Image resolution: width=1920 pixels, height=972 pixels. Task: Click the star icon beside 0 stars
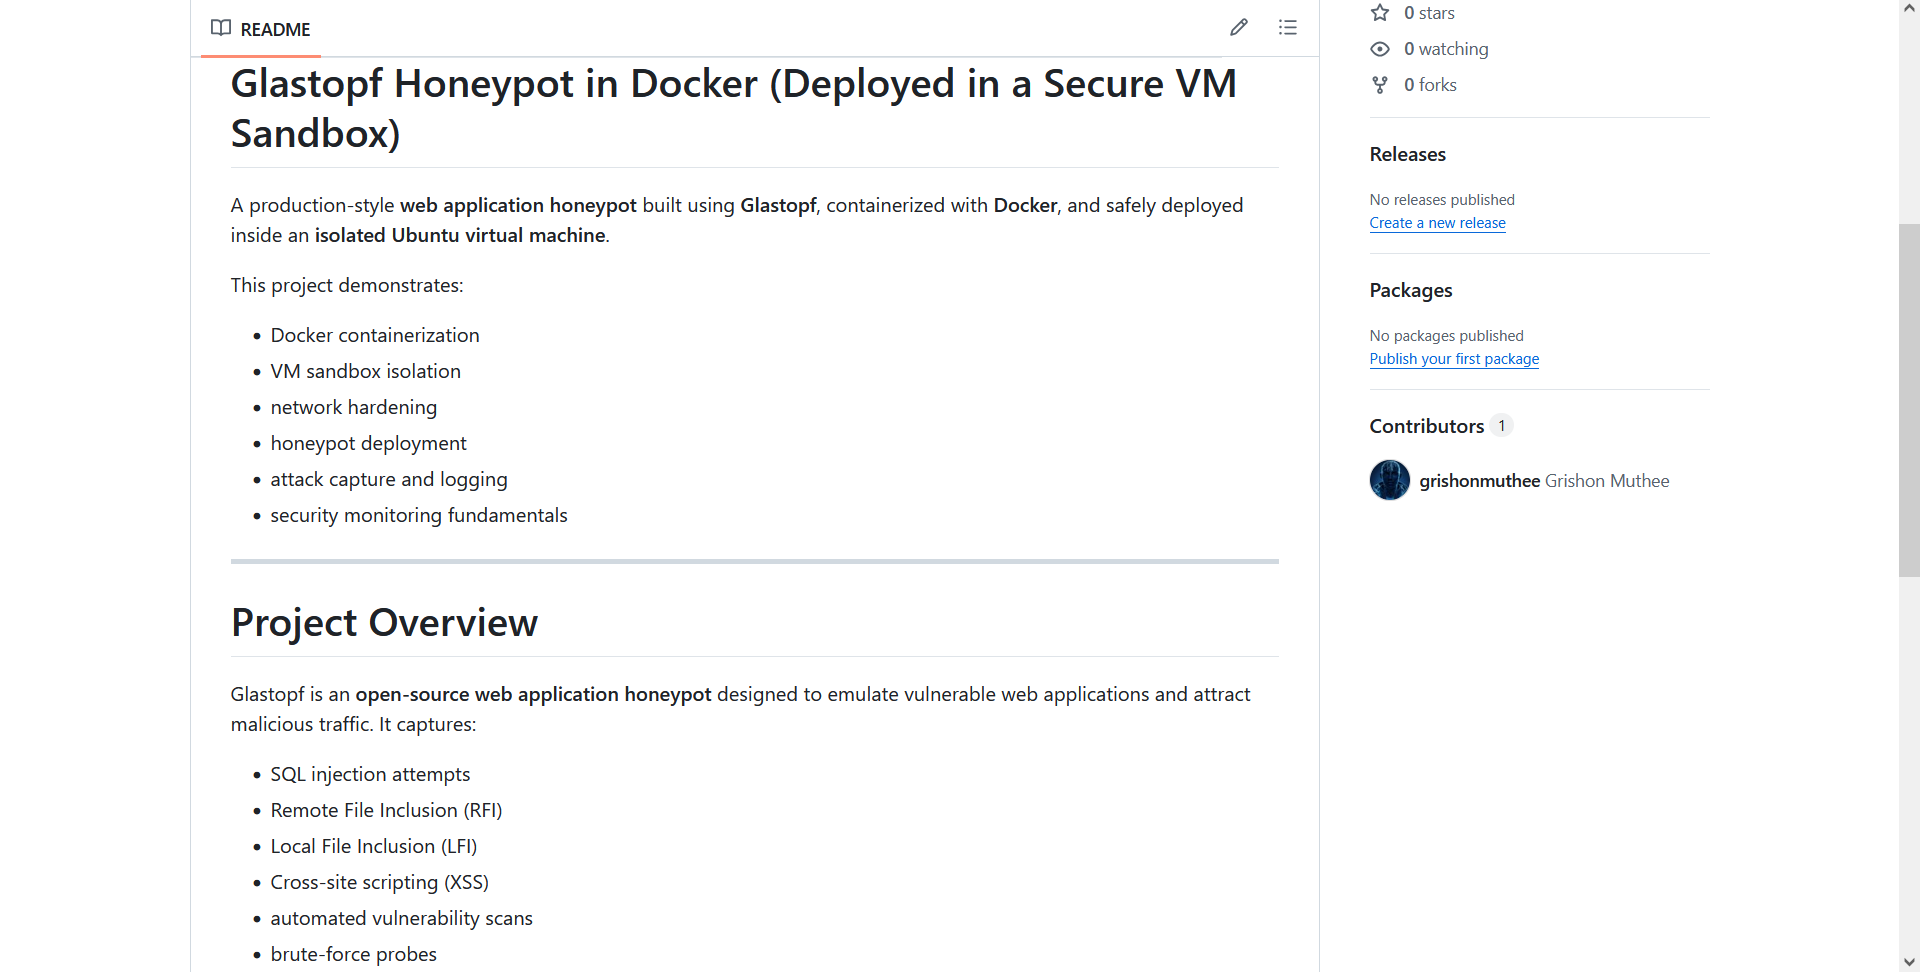click(x=1380, y=13)
